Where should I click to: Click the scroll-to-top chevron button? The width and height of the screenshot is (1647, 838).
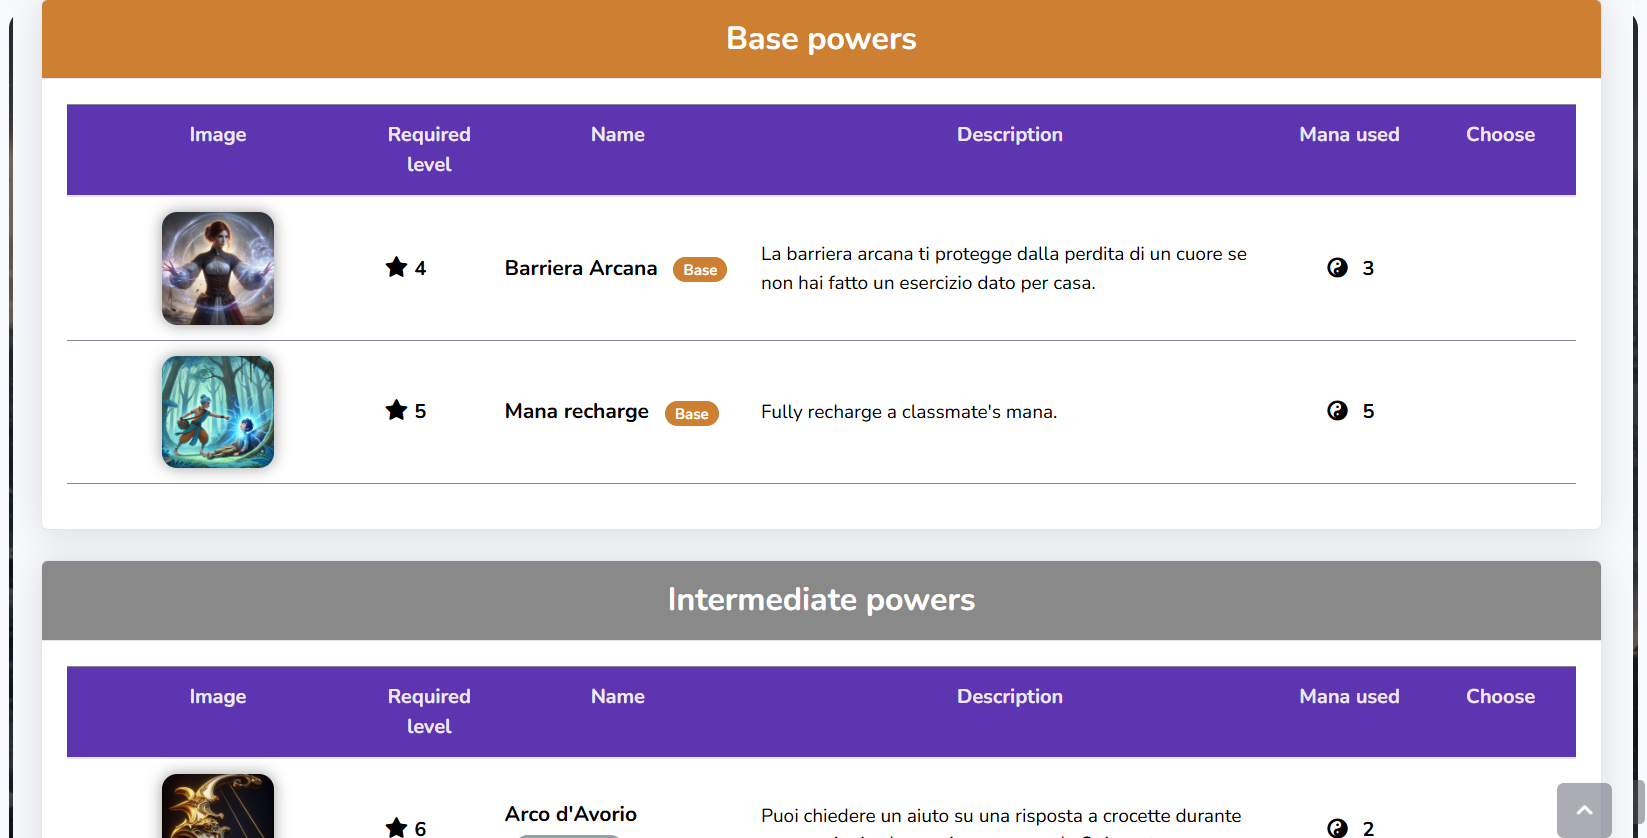click(1584, 810)
